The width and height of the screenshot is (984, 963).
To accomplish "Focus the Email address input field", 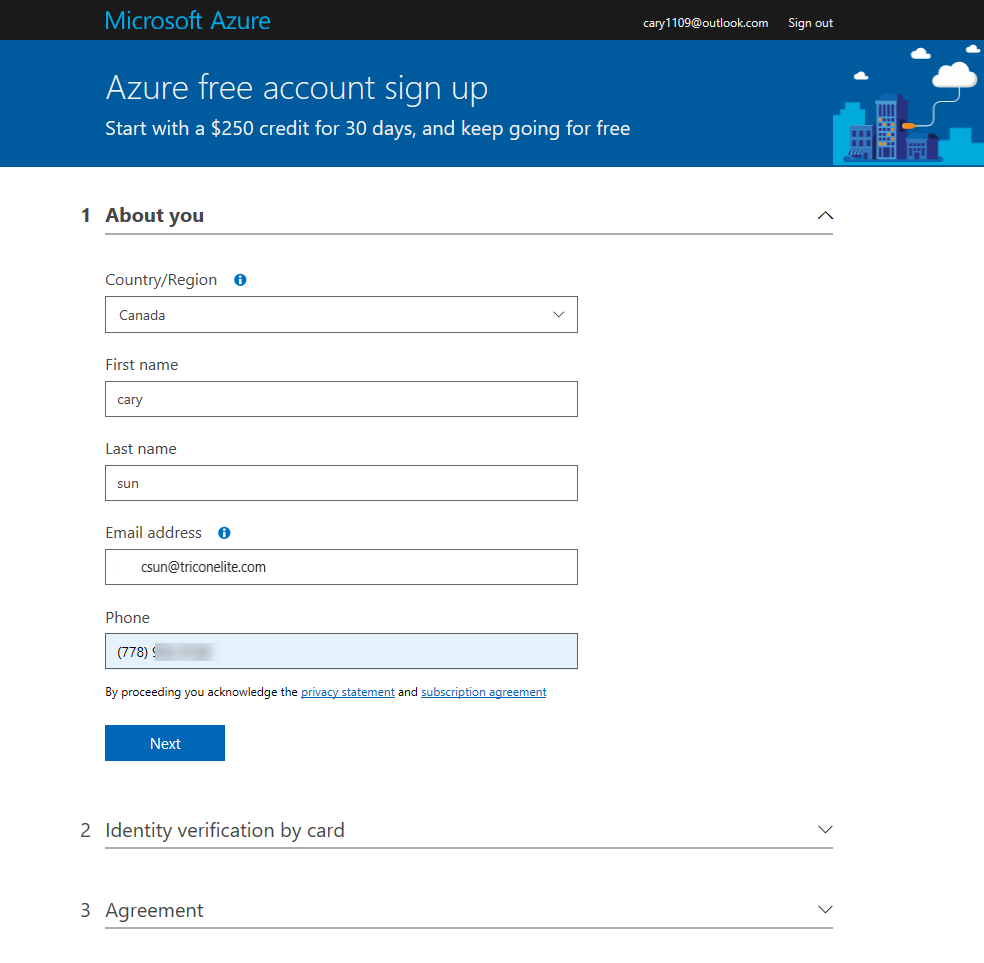I will click(x=341, y=567).
